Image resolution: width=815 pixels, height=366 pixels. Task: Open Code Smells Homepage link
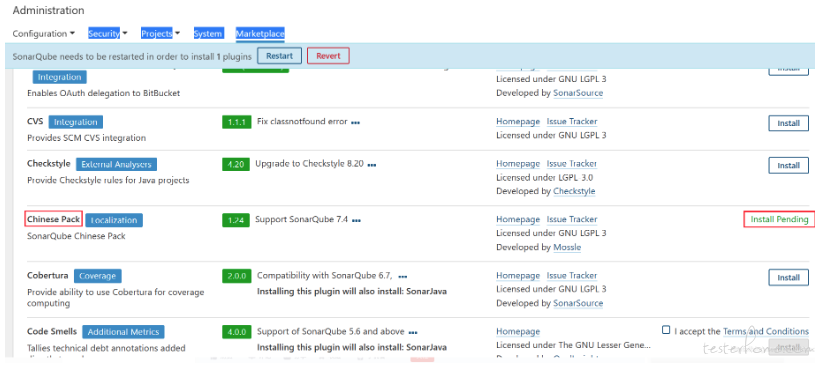(x=518, y=332)
